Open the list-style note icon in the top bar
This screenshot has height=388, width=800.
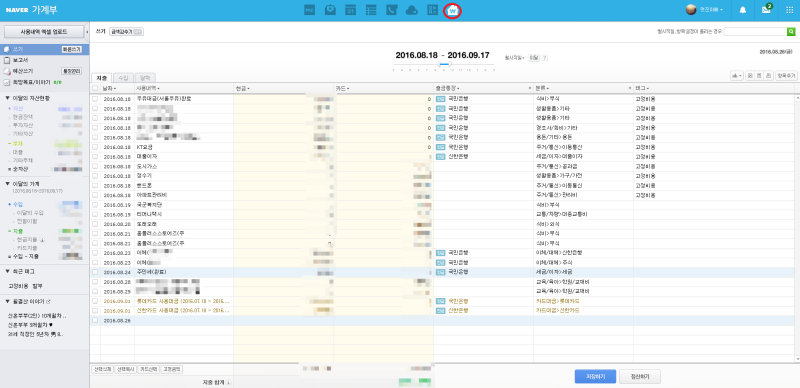coord(371,10)
